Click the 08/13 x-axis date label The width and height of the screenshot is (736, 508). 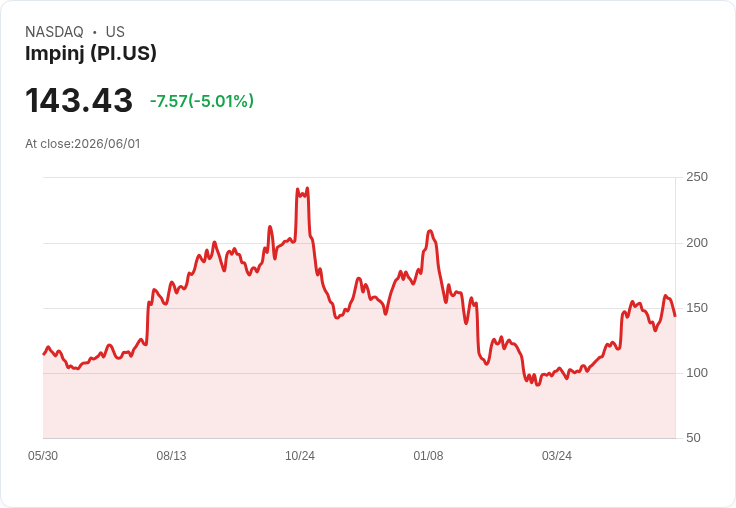coord(171,455)
